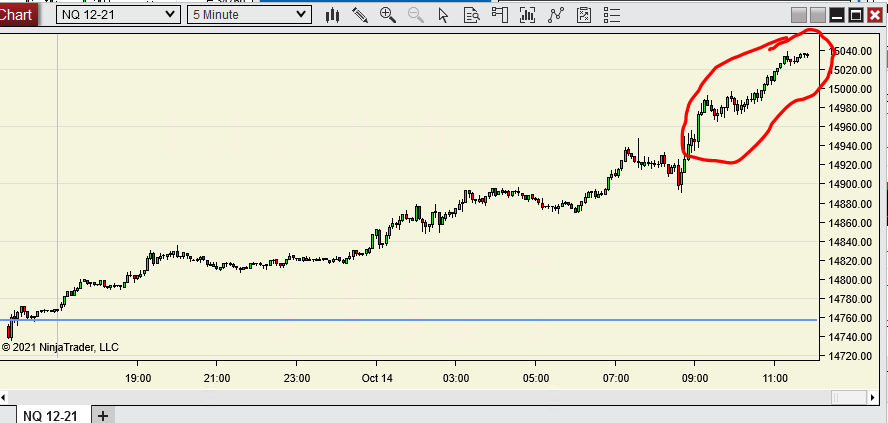
Task: Open the strategies icon
Action: tap(584, 15)
